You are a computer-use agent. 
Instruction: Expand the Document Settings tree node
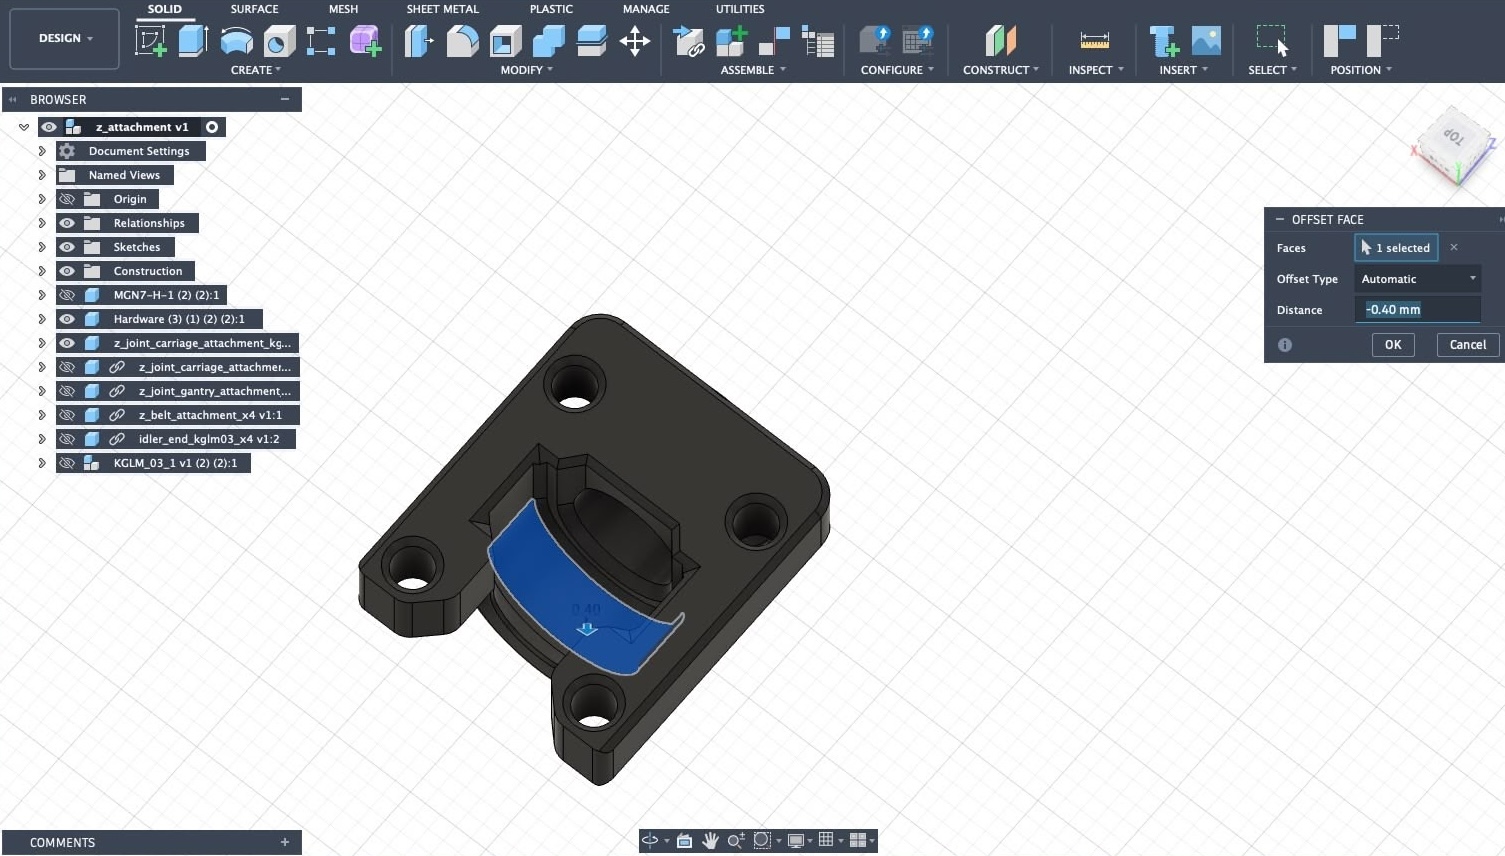click(42, 151)
